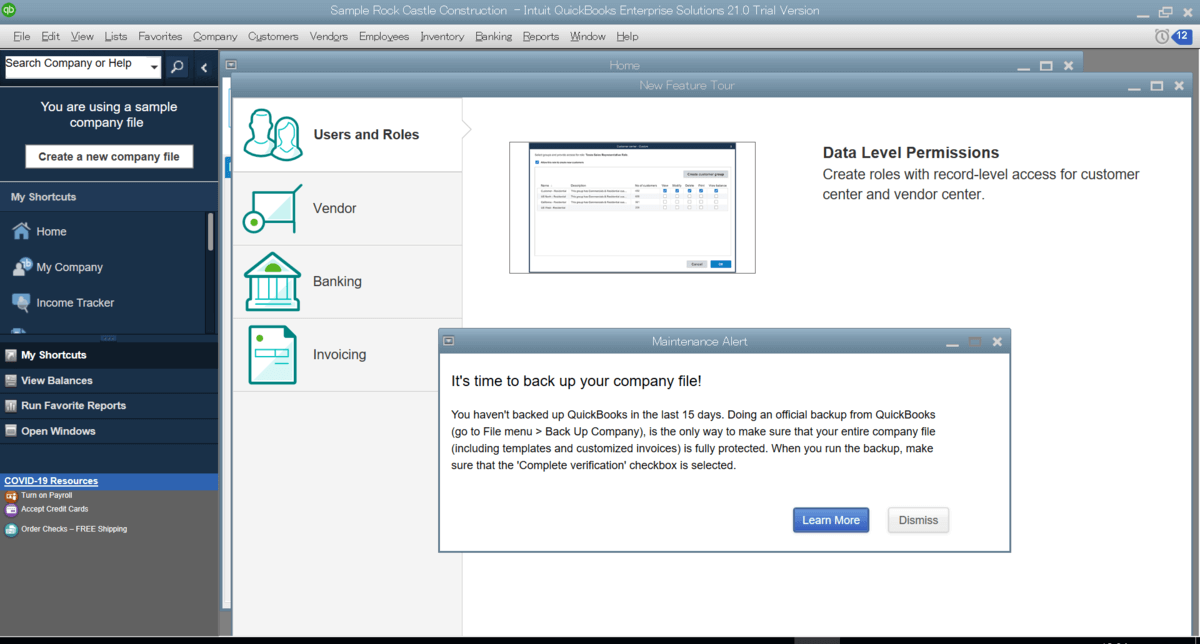Viewport: 1200px width, 644px height.
Task: Open the Employees menu
Action: coord(384,36)
